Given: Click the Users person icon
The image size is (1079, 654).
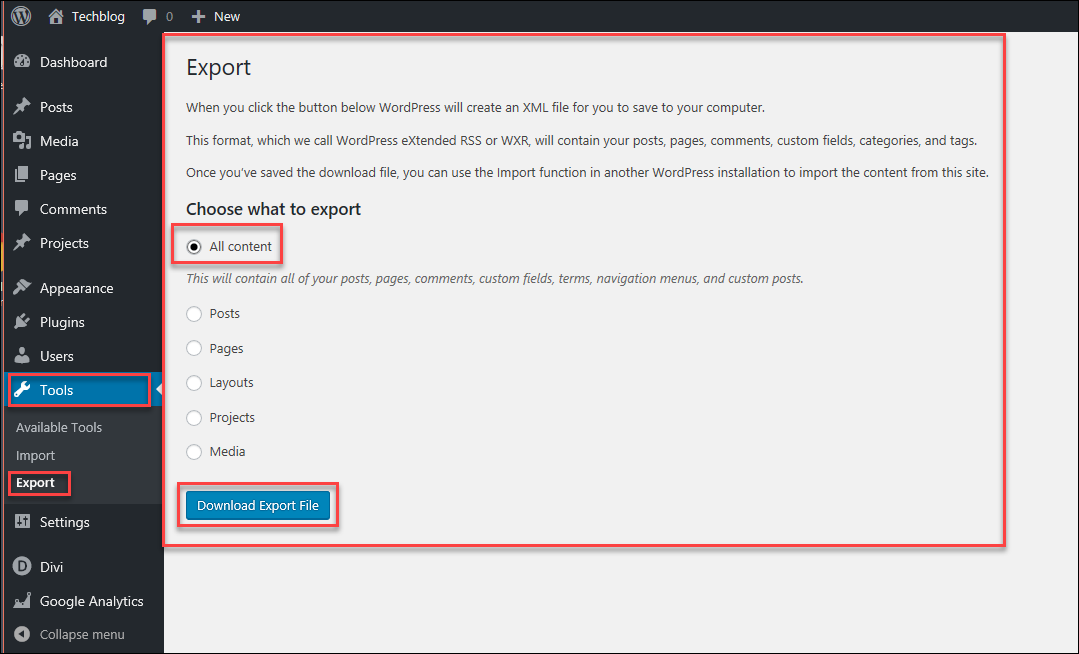Looking at the screenshot, I should (22, 355).
